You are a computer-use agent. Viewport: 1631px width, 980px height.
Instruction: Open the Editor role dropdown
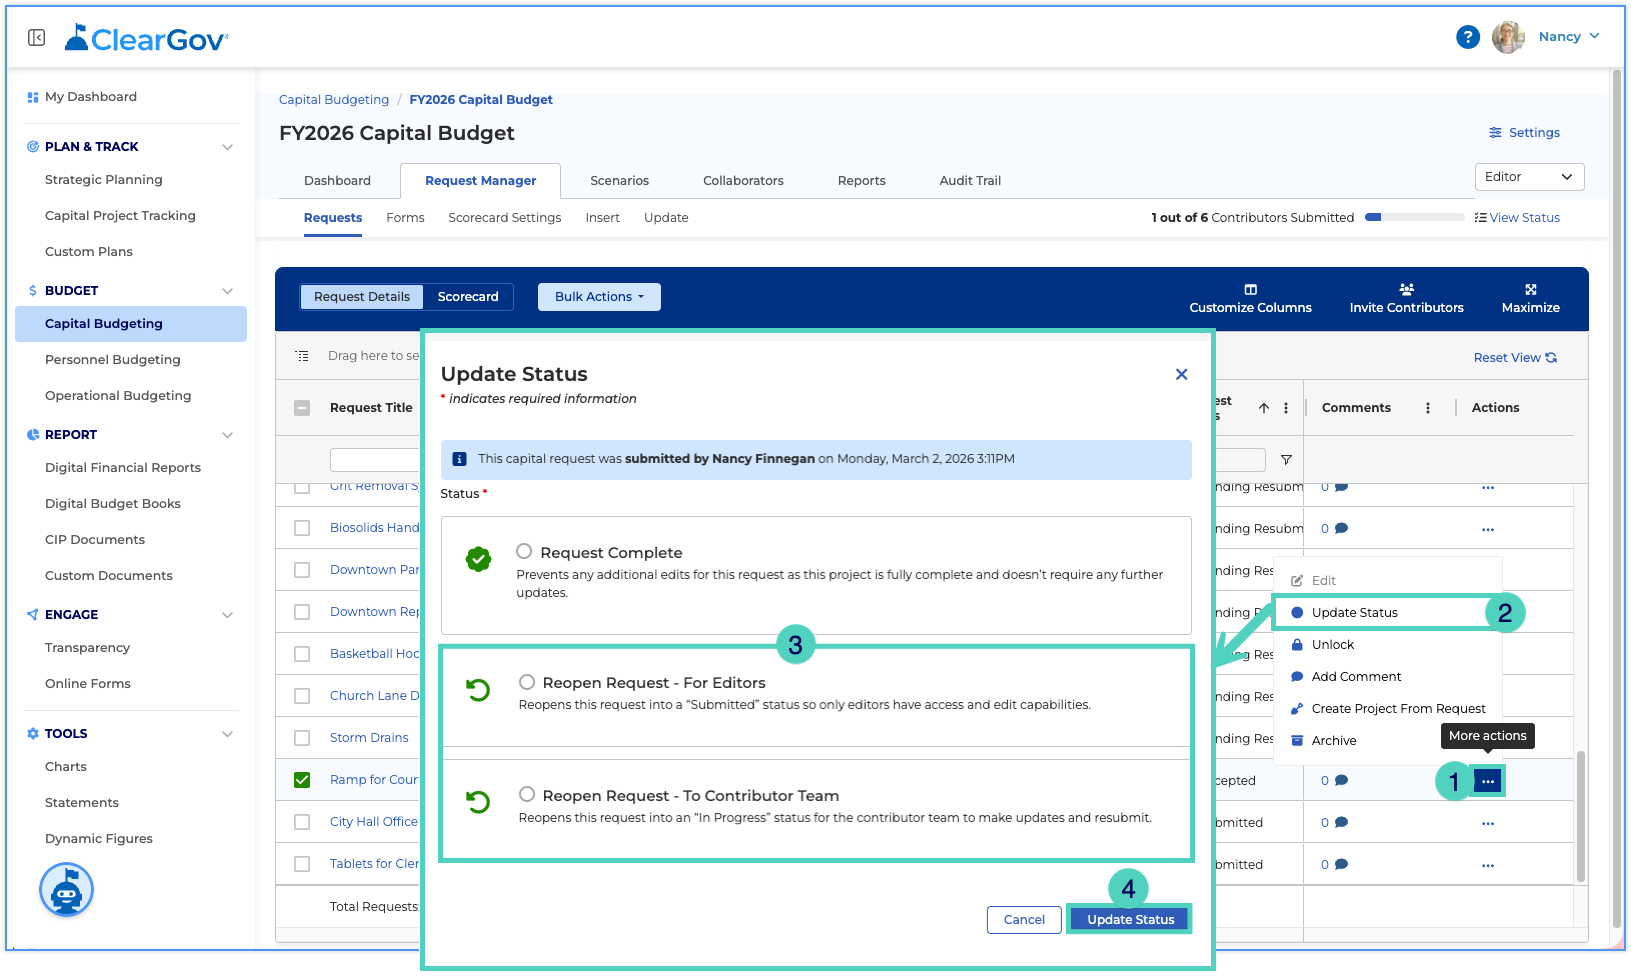[x=1529, y=177]
